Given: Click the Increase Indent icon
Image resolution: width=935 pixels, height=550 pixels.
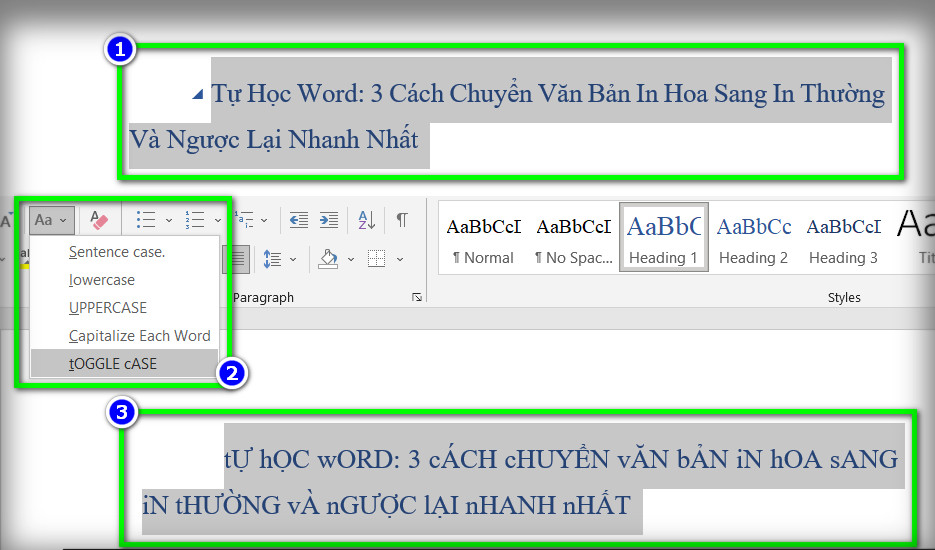Looking at the screenshot, I should pos(329,220).
